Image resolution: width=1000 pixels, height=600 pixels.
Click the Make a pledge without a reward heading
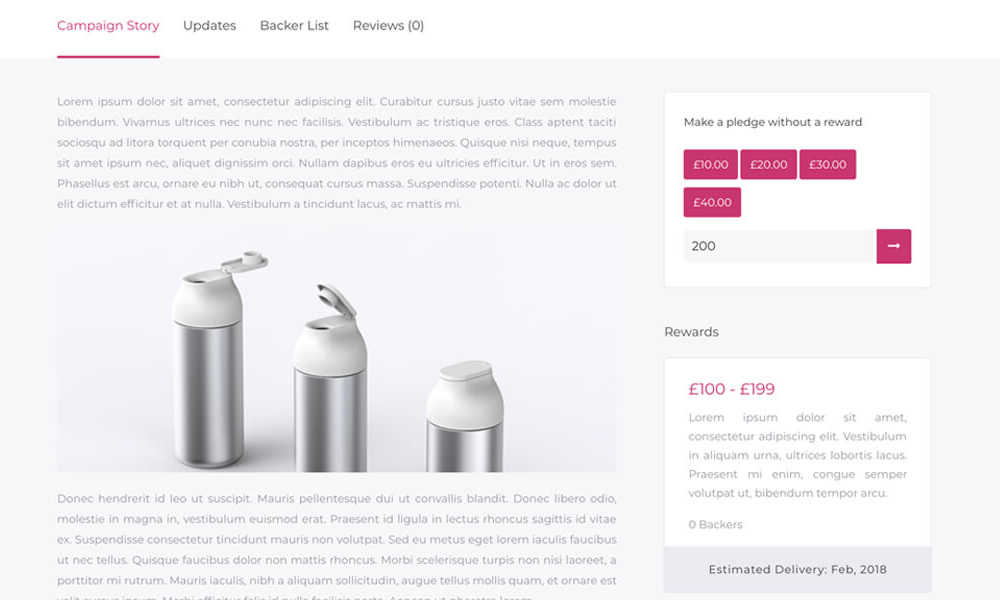tap(773, 122)
